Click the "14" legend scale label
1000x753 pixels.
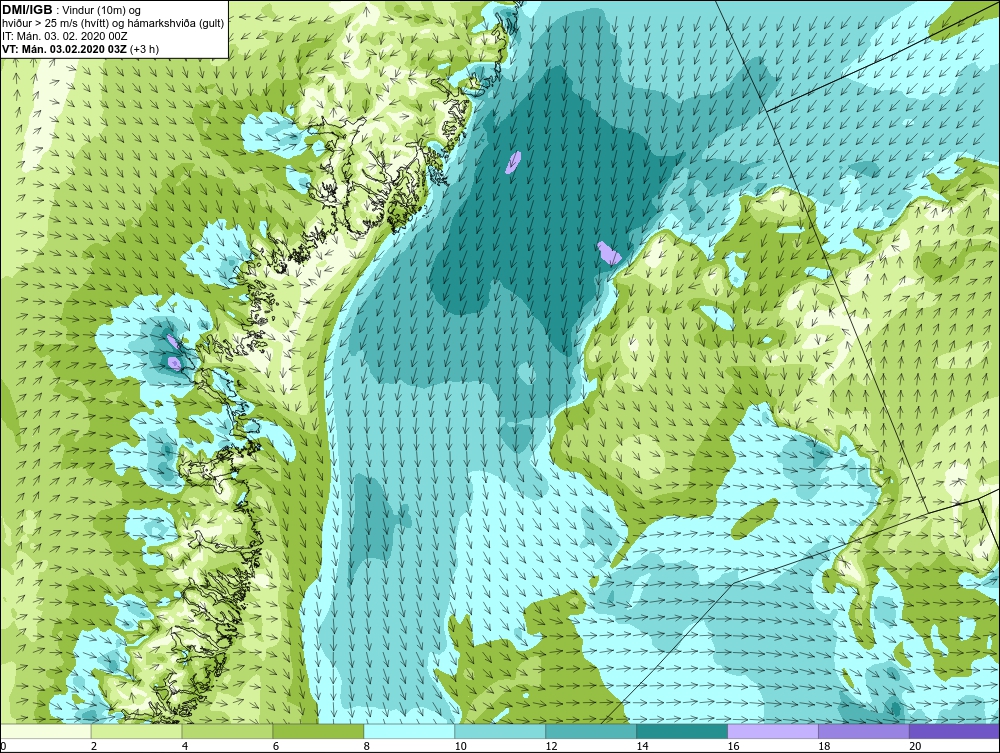[x=642, y=746]
